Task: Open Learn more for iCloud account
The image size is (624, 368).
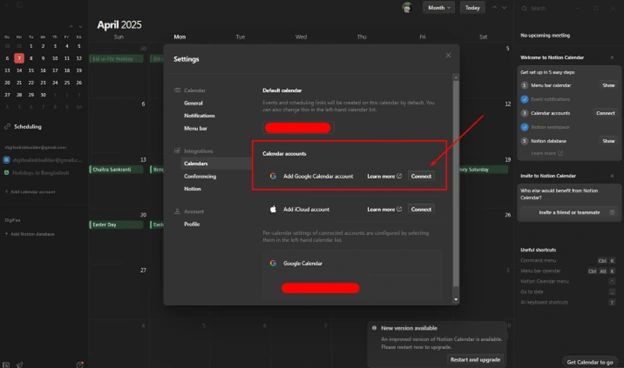Action: [x=384, y=209]
